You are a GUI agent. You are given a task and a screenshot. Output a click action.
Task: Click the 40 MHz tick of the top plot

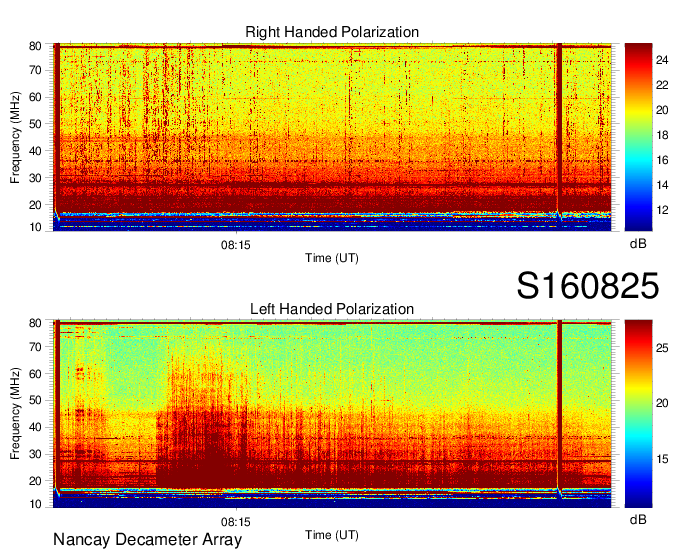coord(35,151)
